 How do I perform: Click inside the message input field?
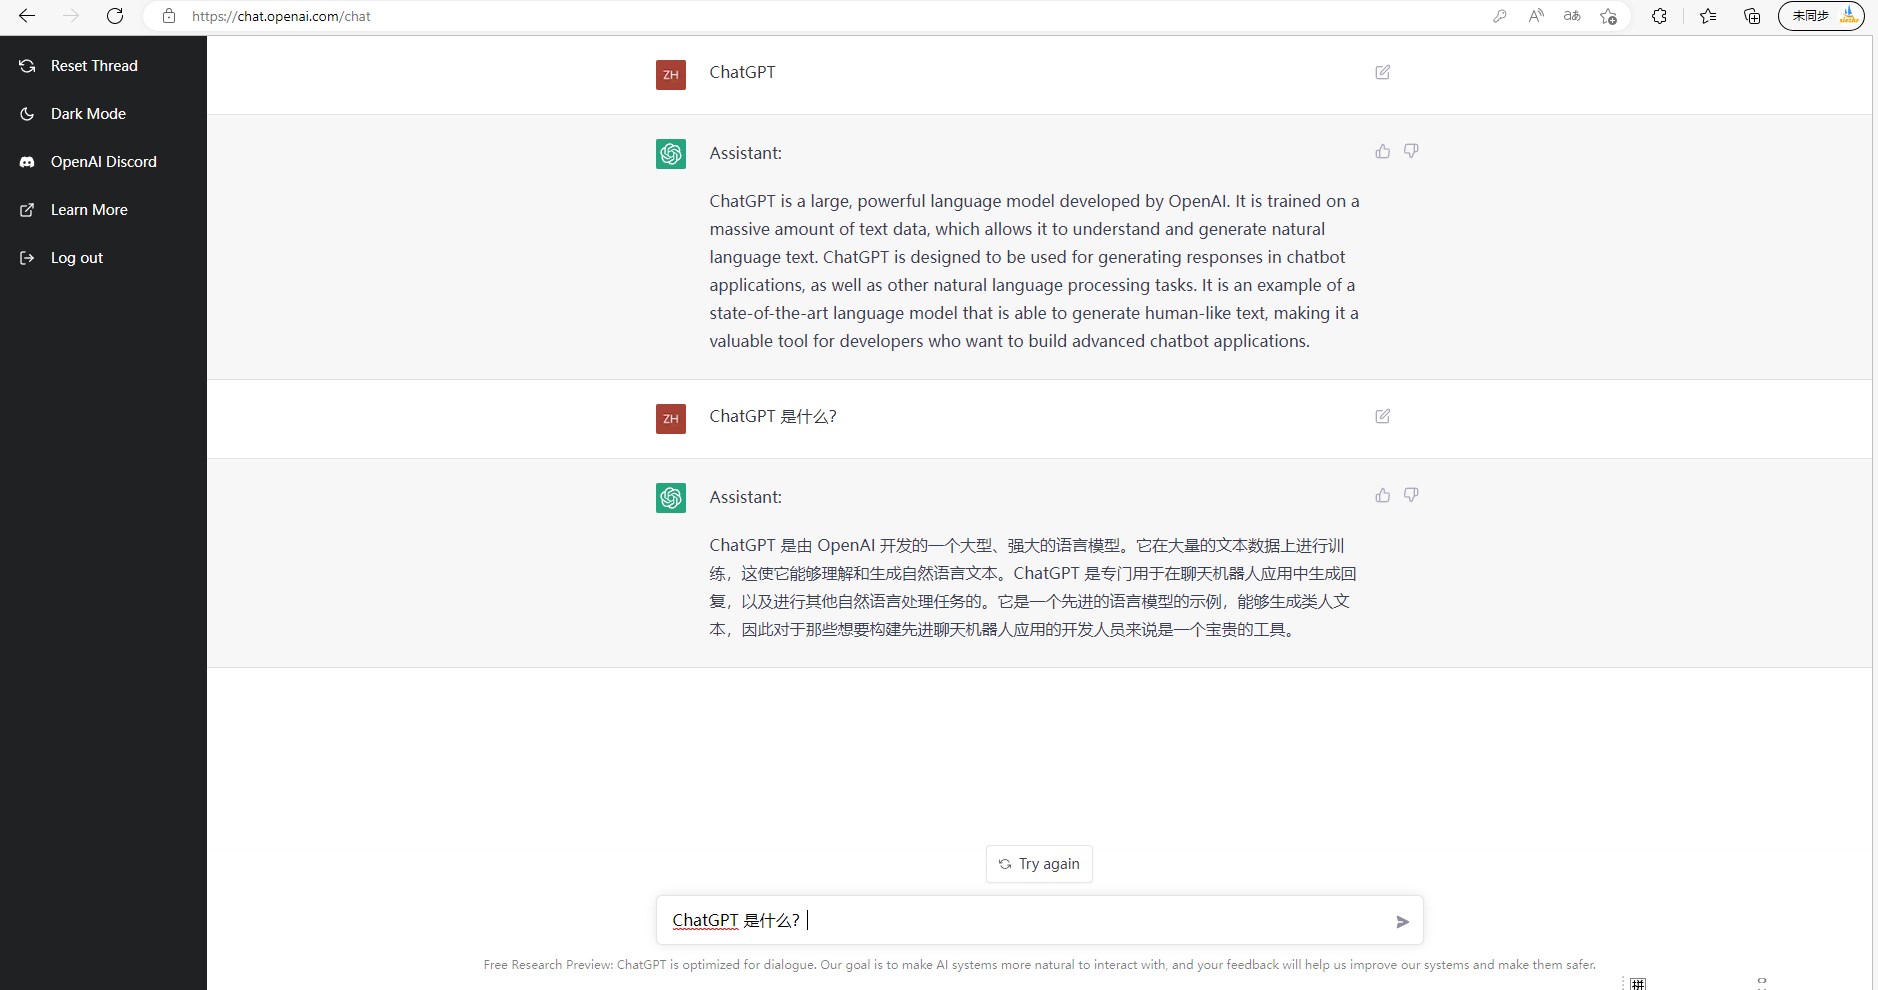(1000, 920)
